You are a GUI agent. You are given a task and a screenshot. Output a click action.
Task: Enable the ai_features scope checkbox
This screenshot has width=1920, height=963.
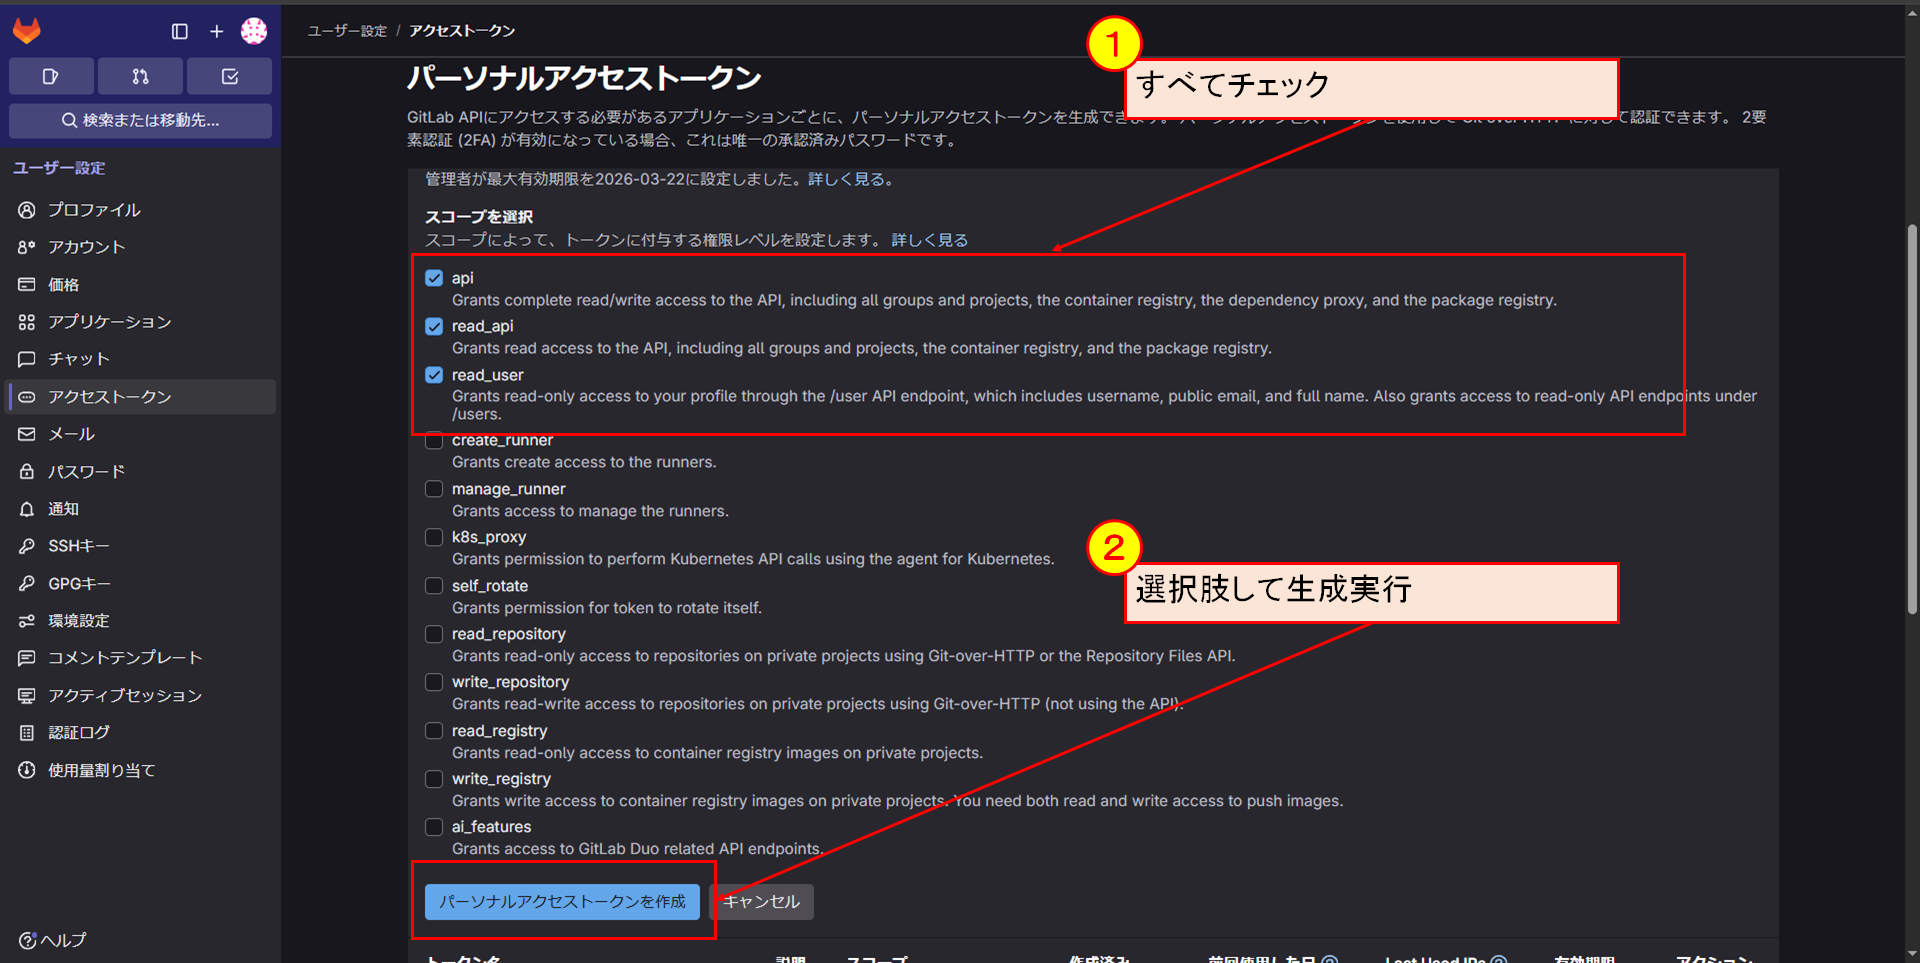[x=434, y=827]
